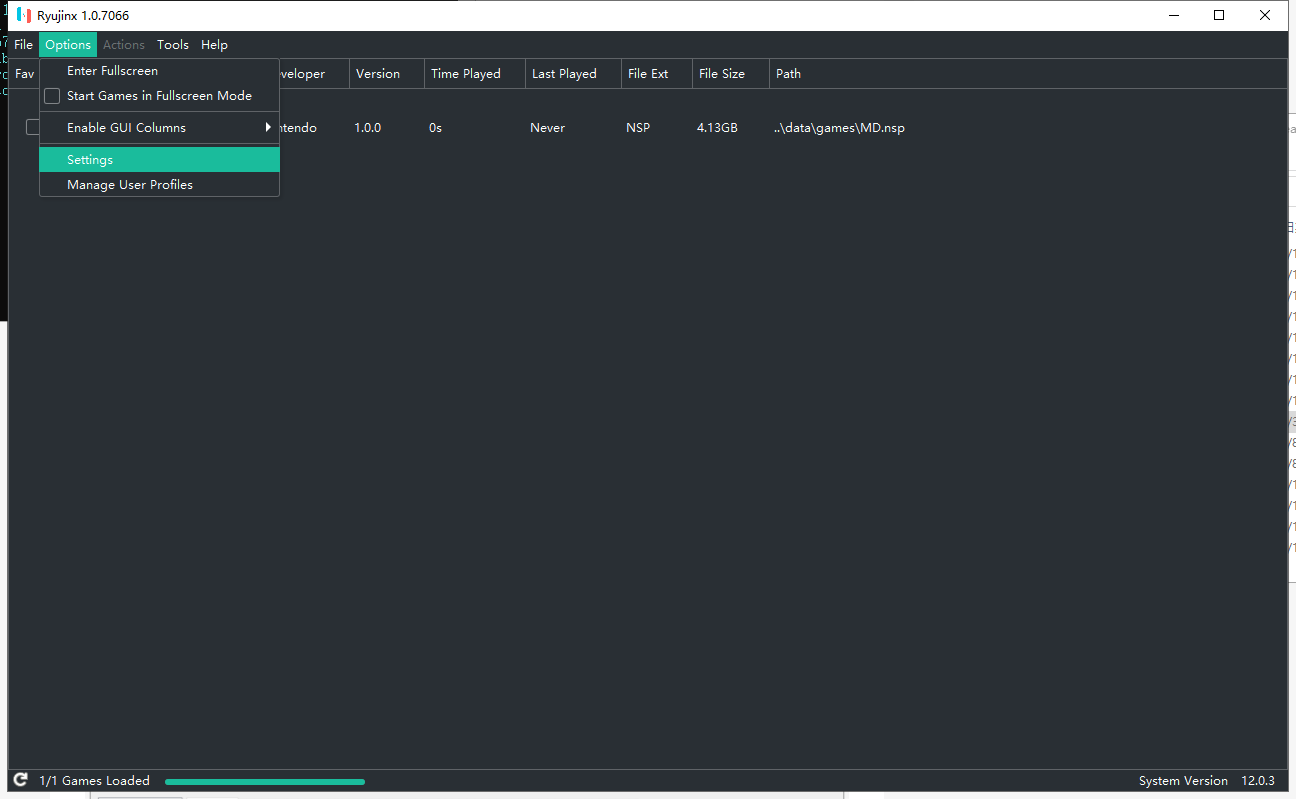The width and height of the screenshot is (1296, 799).
Task: Select the MD.nsp game row path
Action: 839,128
